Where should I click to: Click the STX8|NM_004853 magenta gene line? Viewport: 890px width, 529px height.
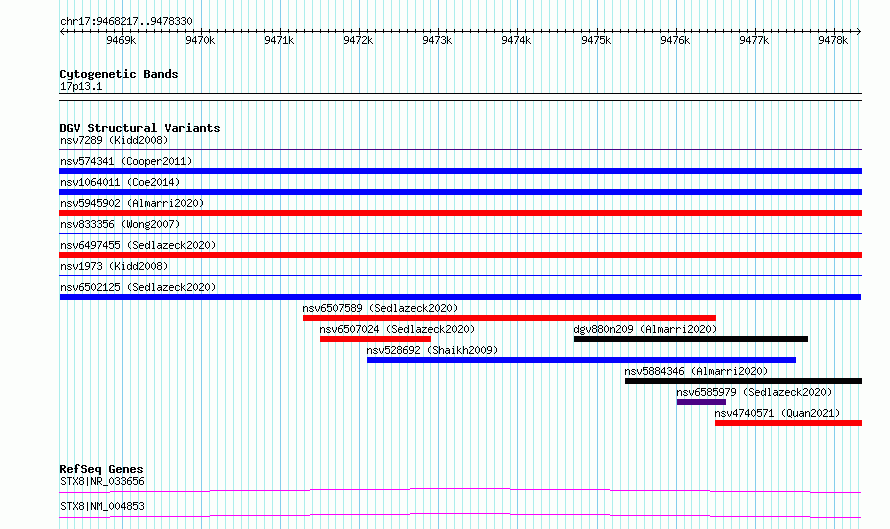(x=460, y=515)
